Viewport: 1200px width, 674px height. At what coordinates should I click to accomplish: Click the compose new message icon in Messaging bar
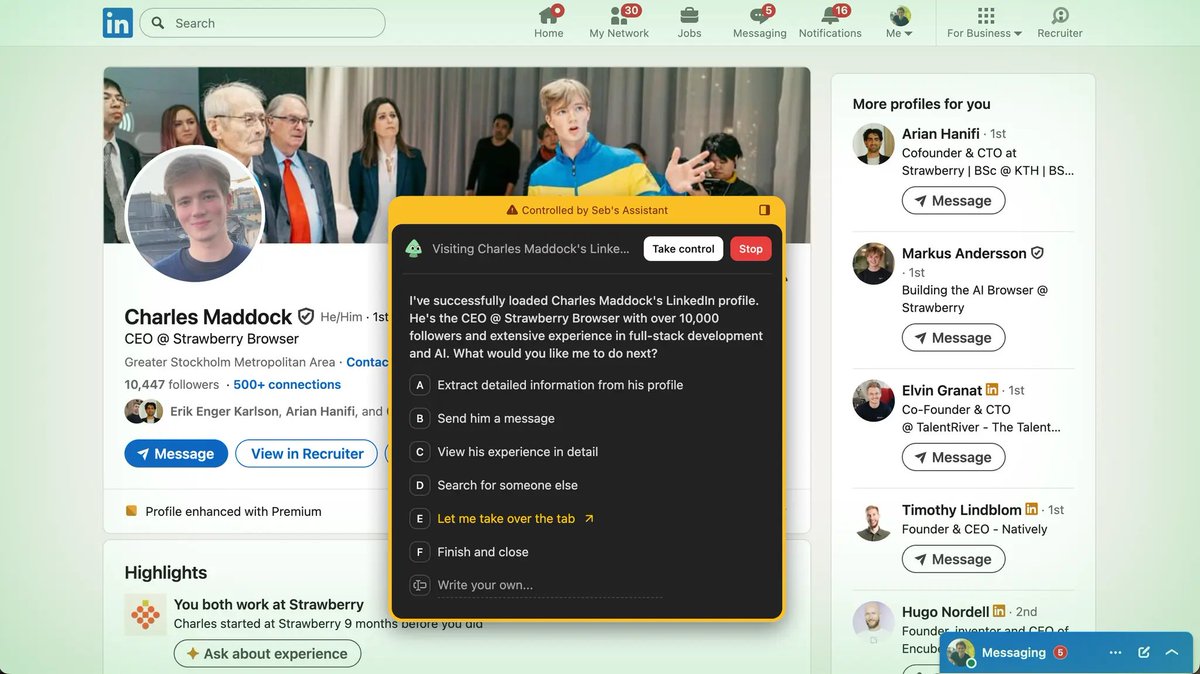[x=1144, y=653]
